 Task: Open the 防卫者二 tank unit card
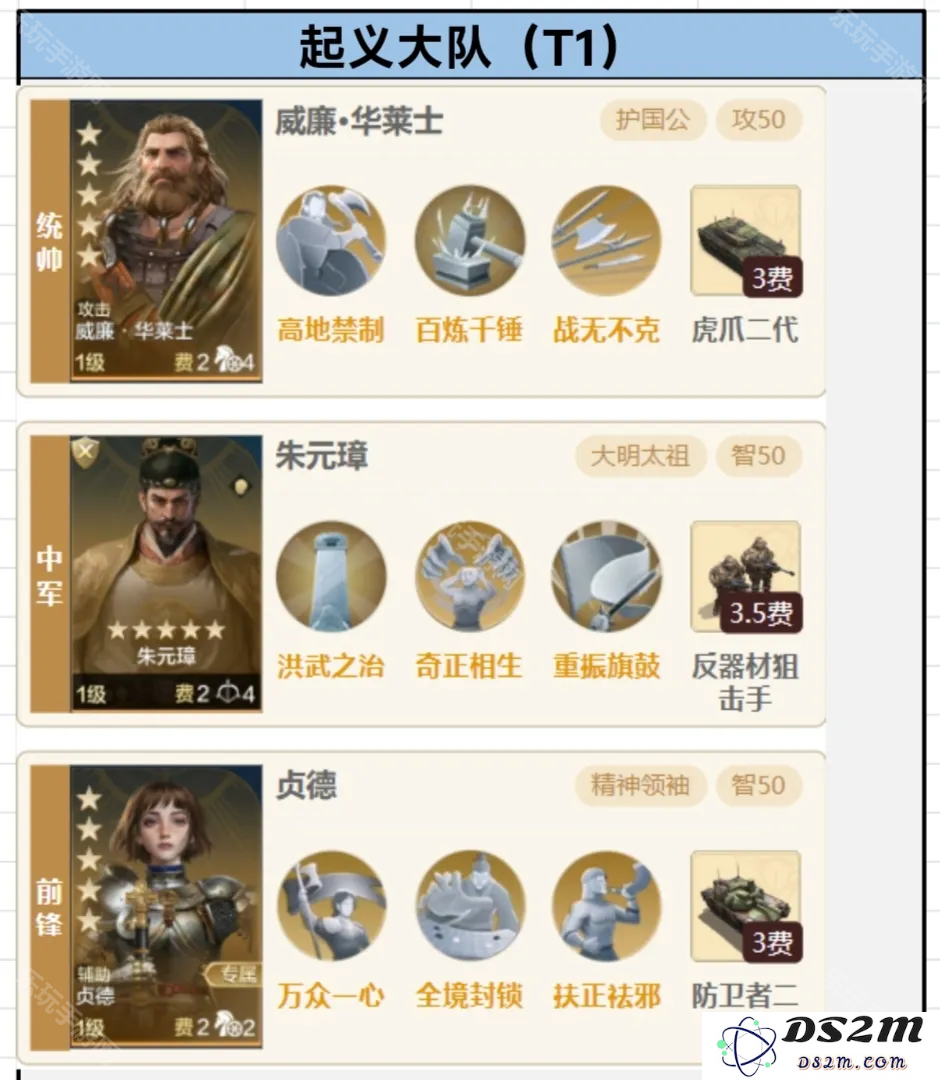pyautogui.click(x=746, y=906)
